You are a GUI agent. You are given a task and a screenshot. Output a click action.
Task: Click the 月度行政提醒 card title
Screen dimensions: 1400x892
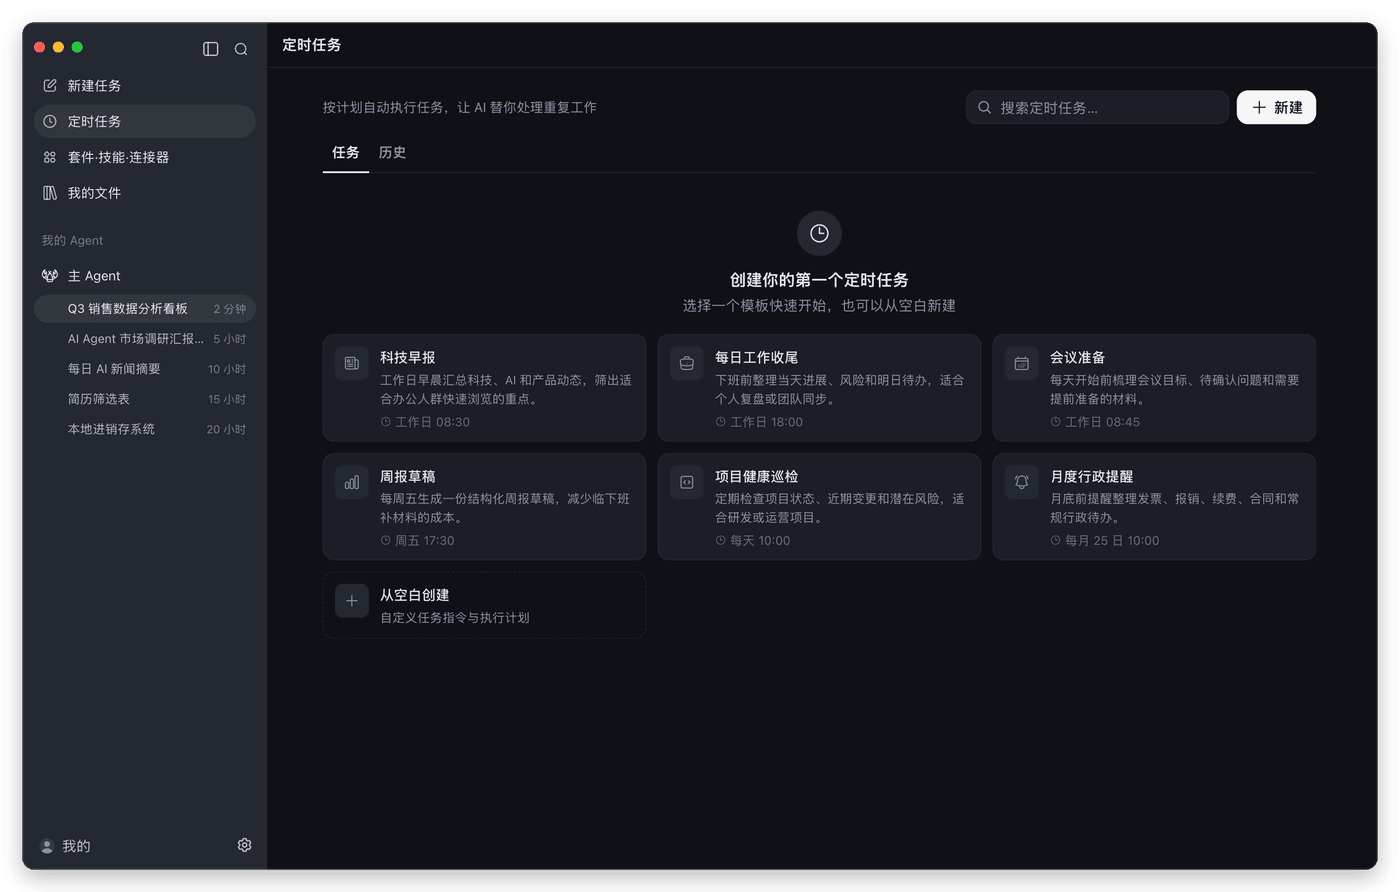pyautogui.click(x=1091, y=477)
